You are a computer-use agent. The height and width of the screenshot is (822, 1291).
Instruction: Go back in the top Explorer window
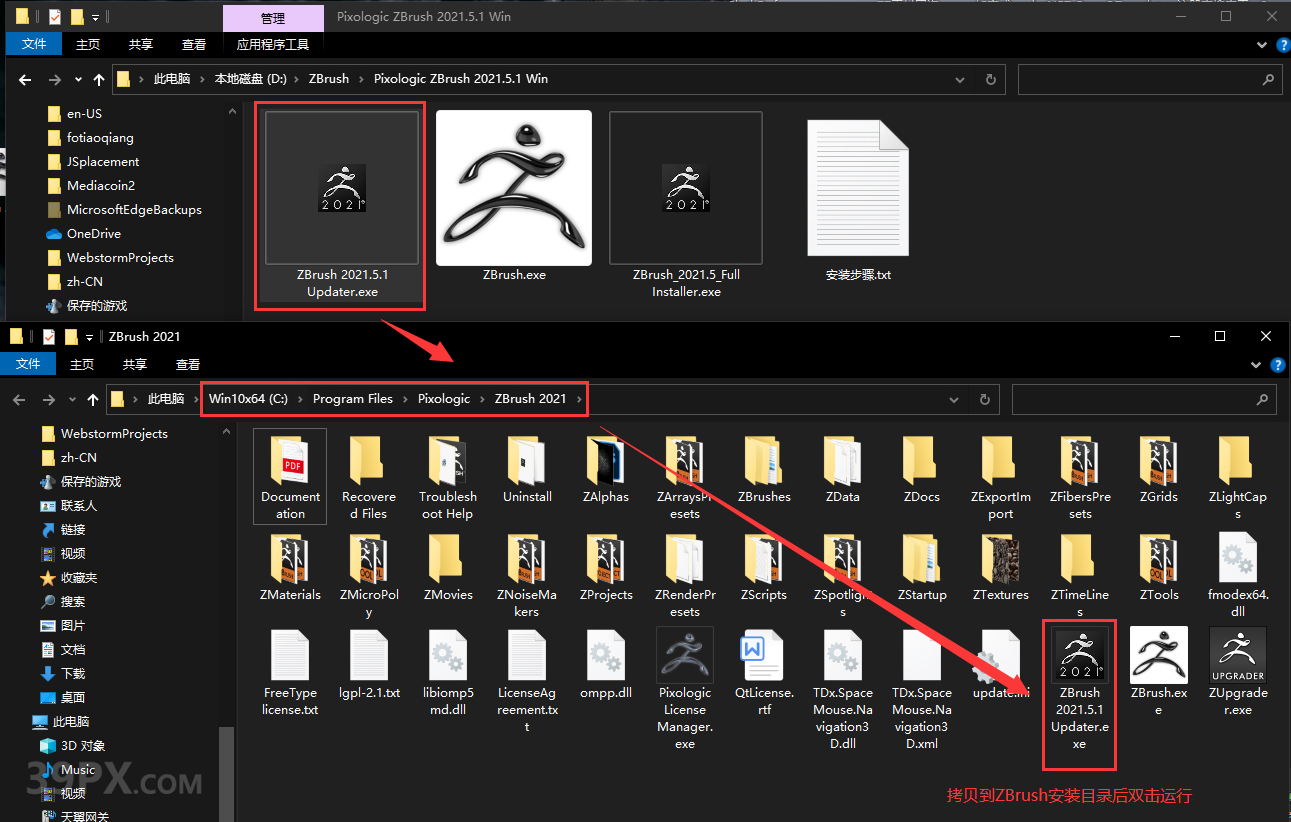pyautogui.click(x=25, y=79)
